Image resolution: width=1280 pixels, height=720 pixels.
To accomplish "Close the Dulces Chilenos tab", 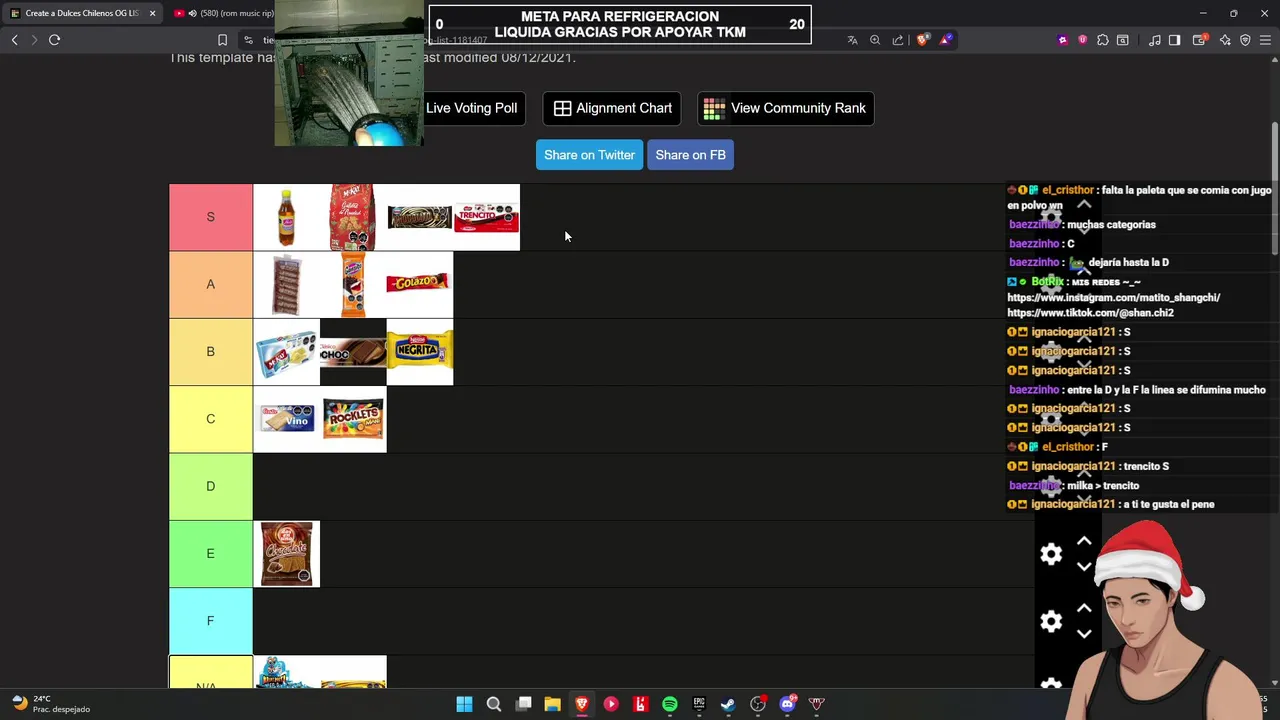I will [152, 13].
